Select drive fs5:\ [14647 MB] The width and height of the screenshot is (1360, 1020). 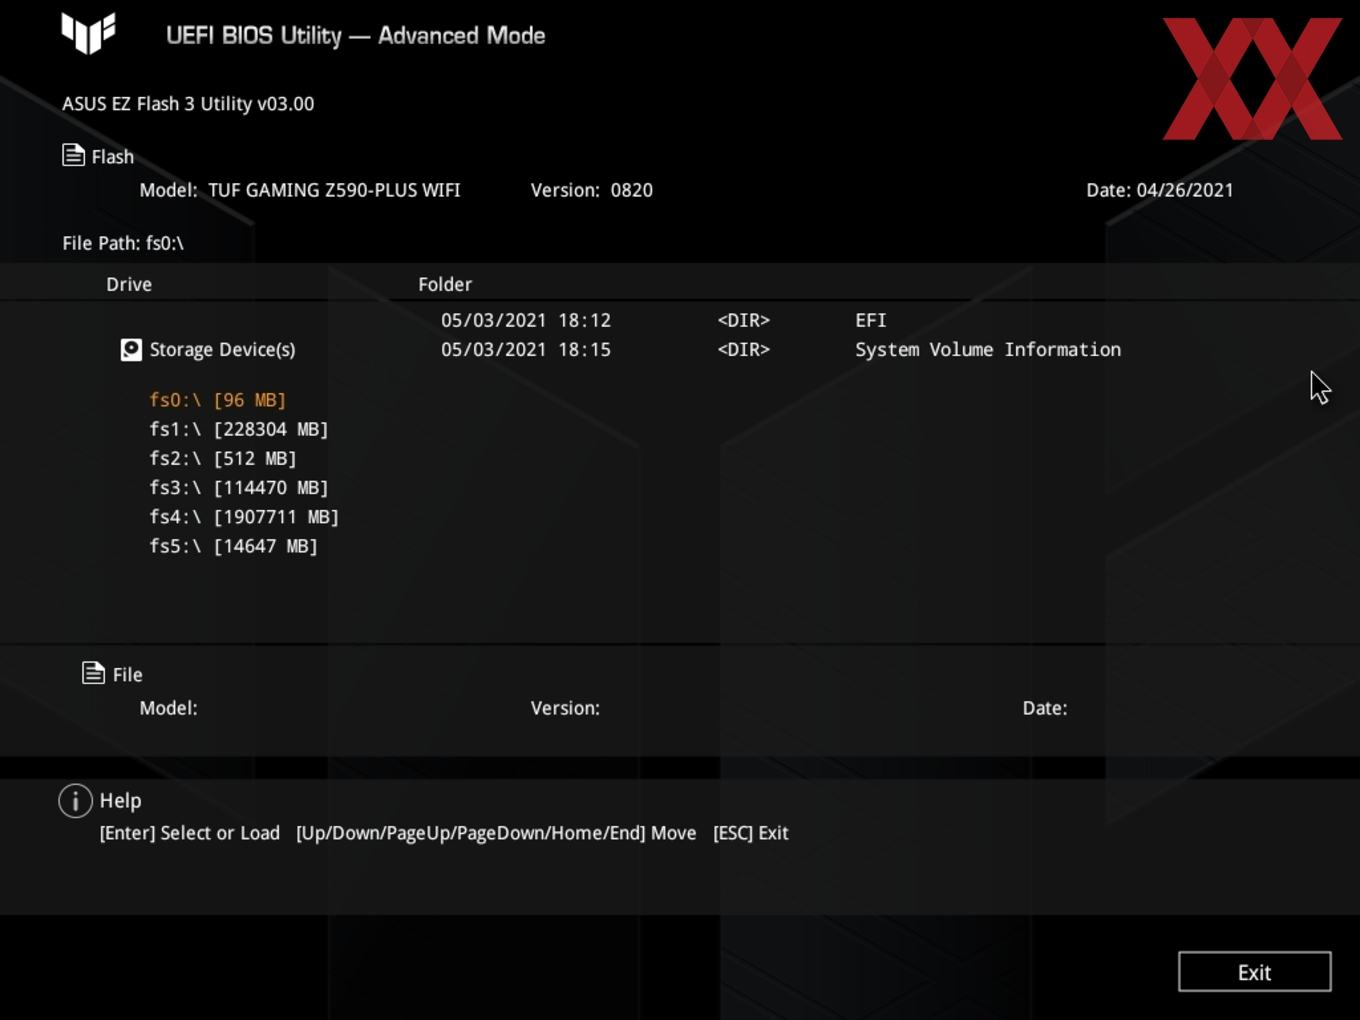click(234, 546)
